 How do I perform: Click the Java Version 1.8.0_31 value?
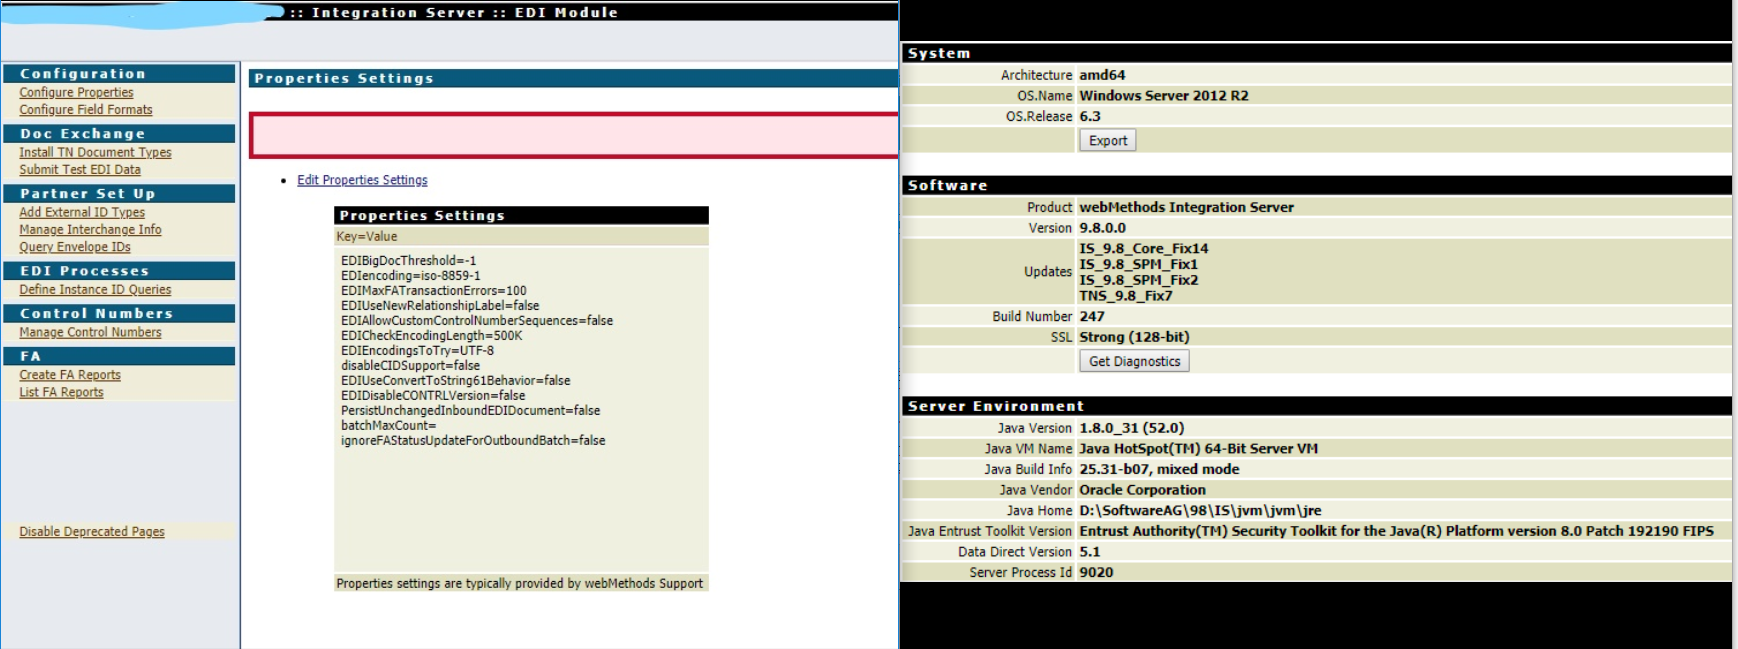pos(1131,429)
